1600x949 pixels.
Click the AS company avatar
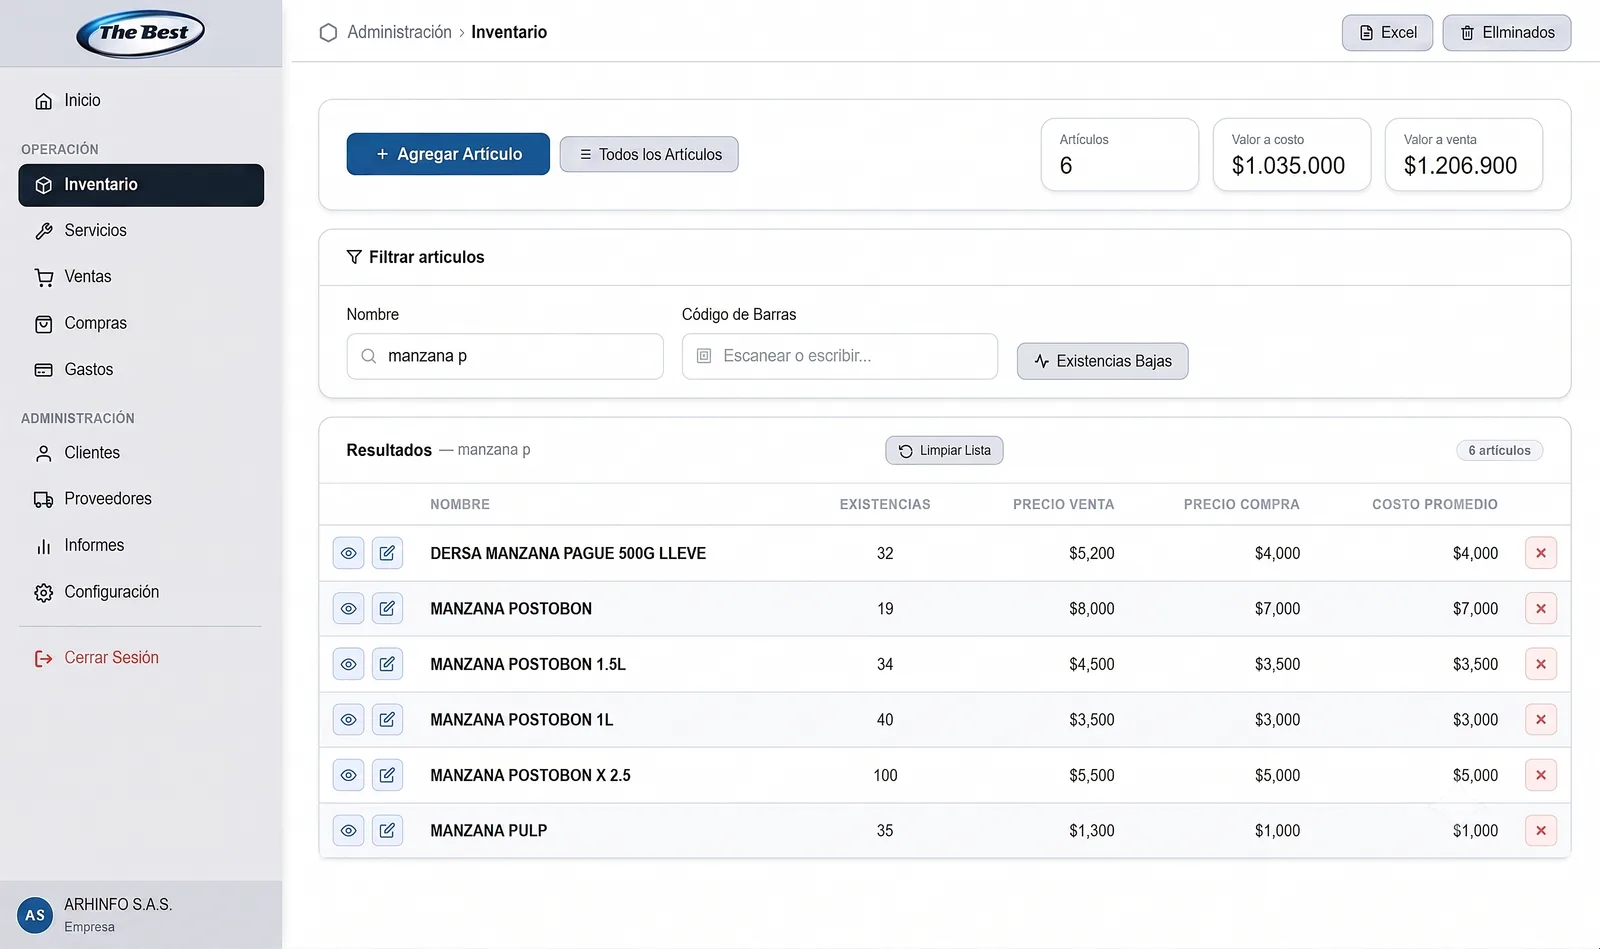35,915
